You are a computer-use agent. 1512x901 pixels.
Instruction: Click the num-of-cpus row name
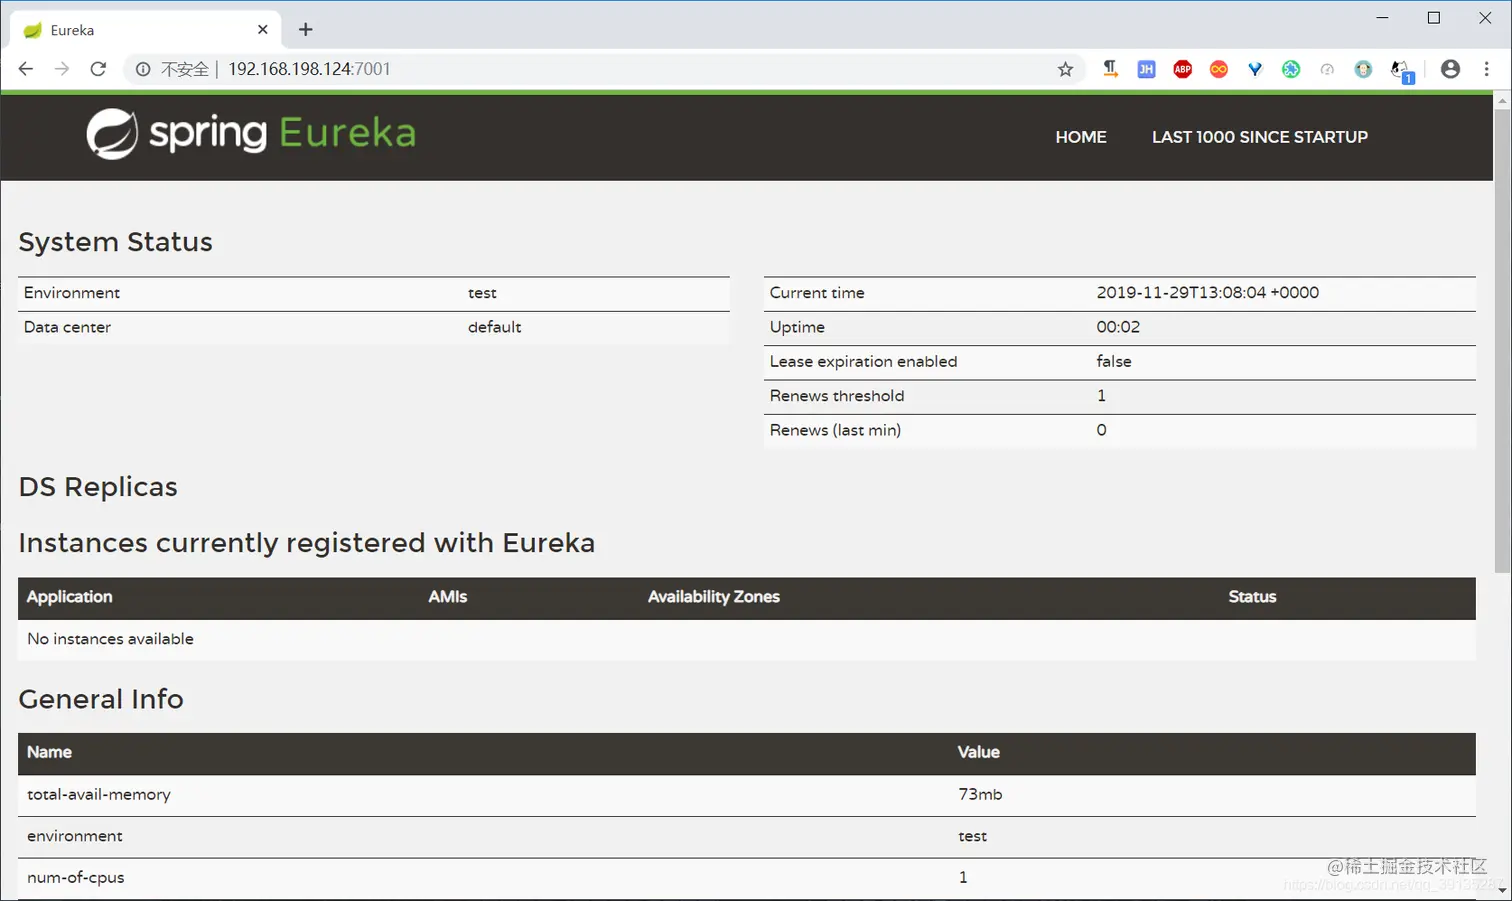click(x=76, y=878)
